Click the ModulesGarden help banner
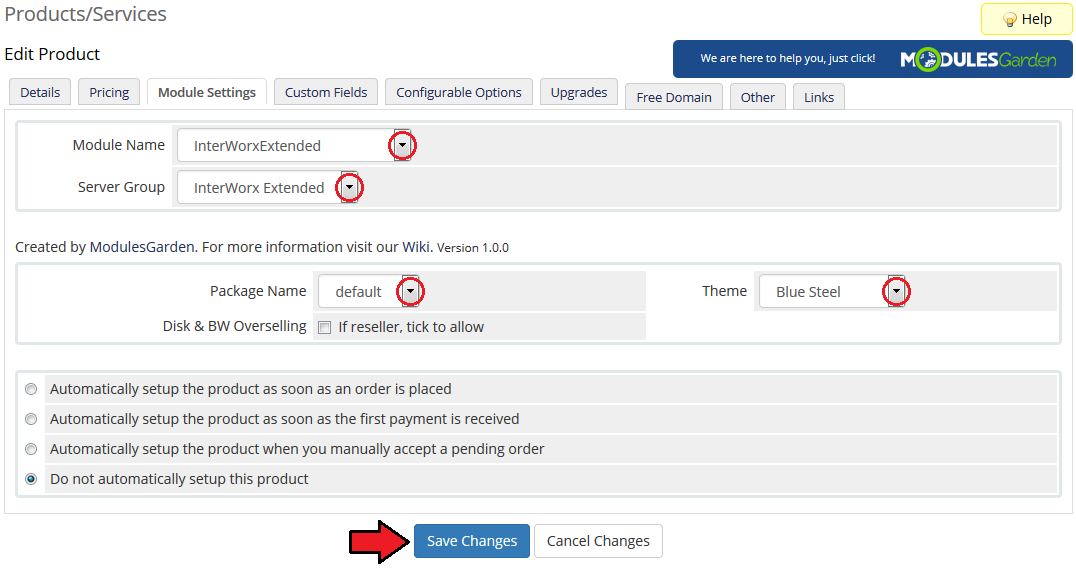This screenshot has height=569, width=1076. pos(872,59)
